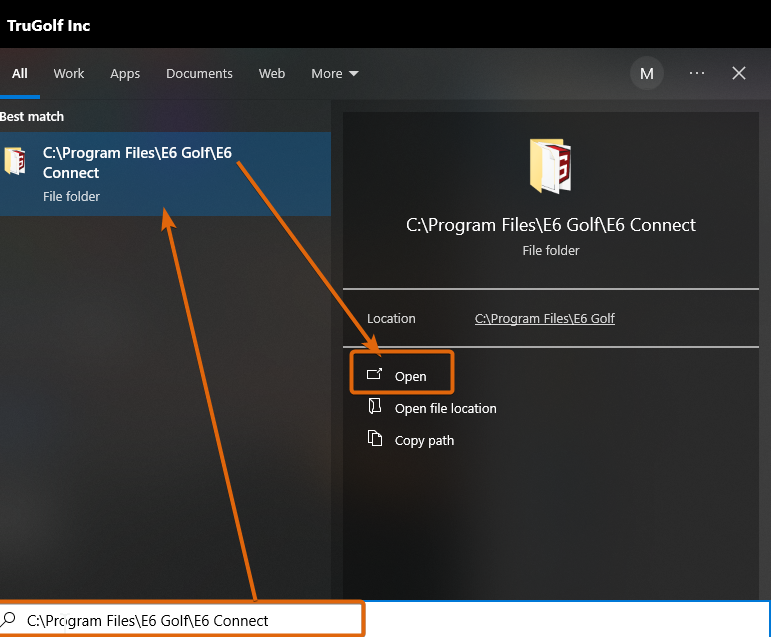Select the E6 Connect best match result
This screenshot has width=771, height=637.
tap(165, 174)
